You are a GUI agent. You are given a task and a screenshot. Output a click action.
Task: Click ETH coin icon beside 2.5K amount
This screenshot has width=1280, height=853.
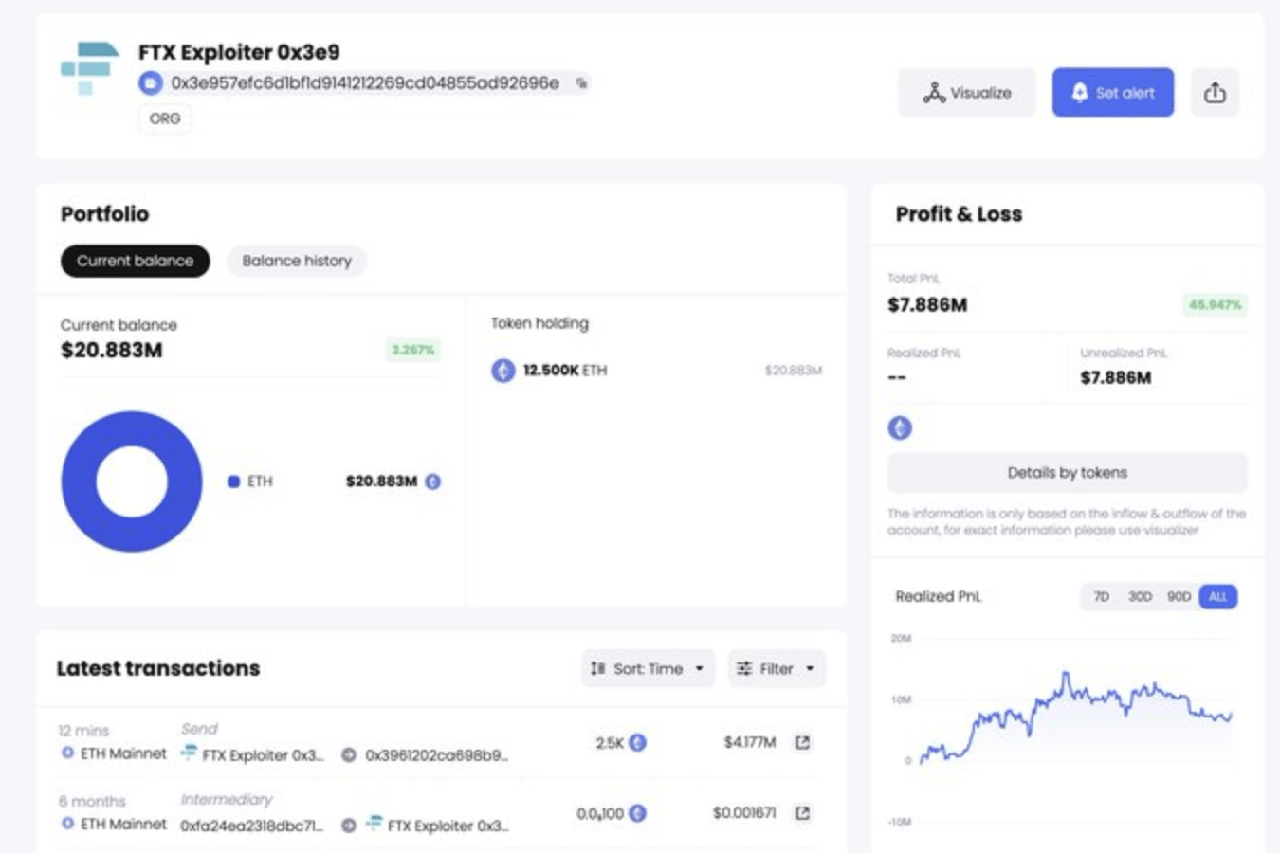pyautogui.click(x=637, y=743)
